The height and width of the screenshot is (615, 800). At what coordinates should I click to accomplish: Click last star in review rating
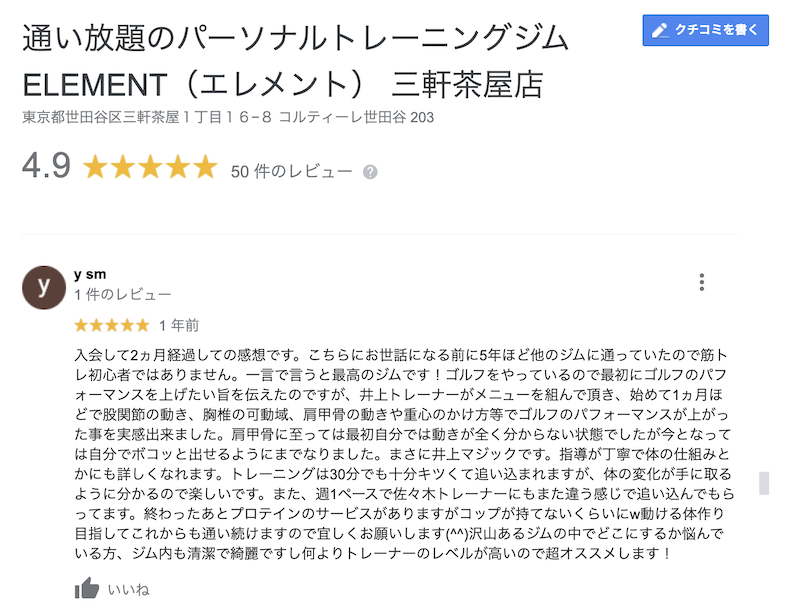point(142,325)
